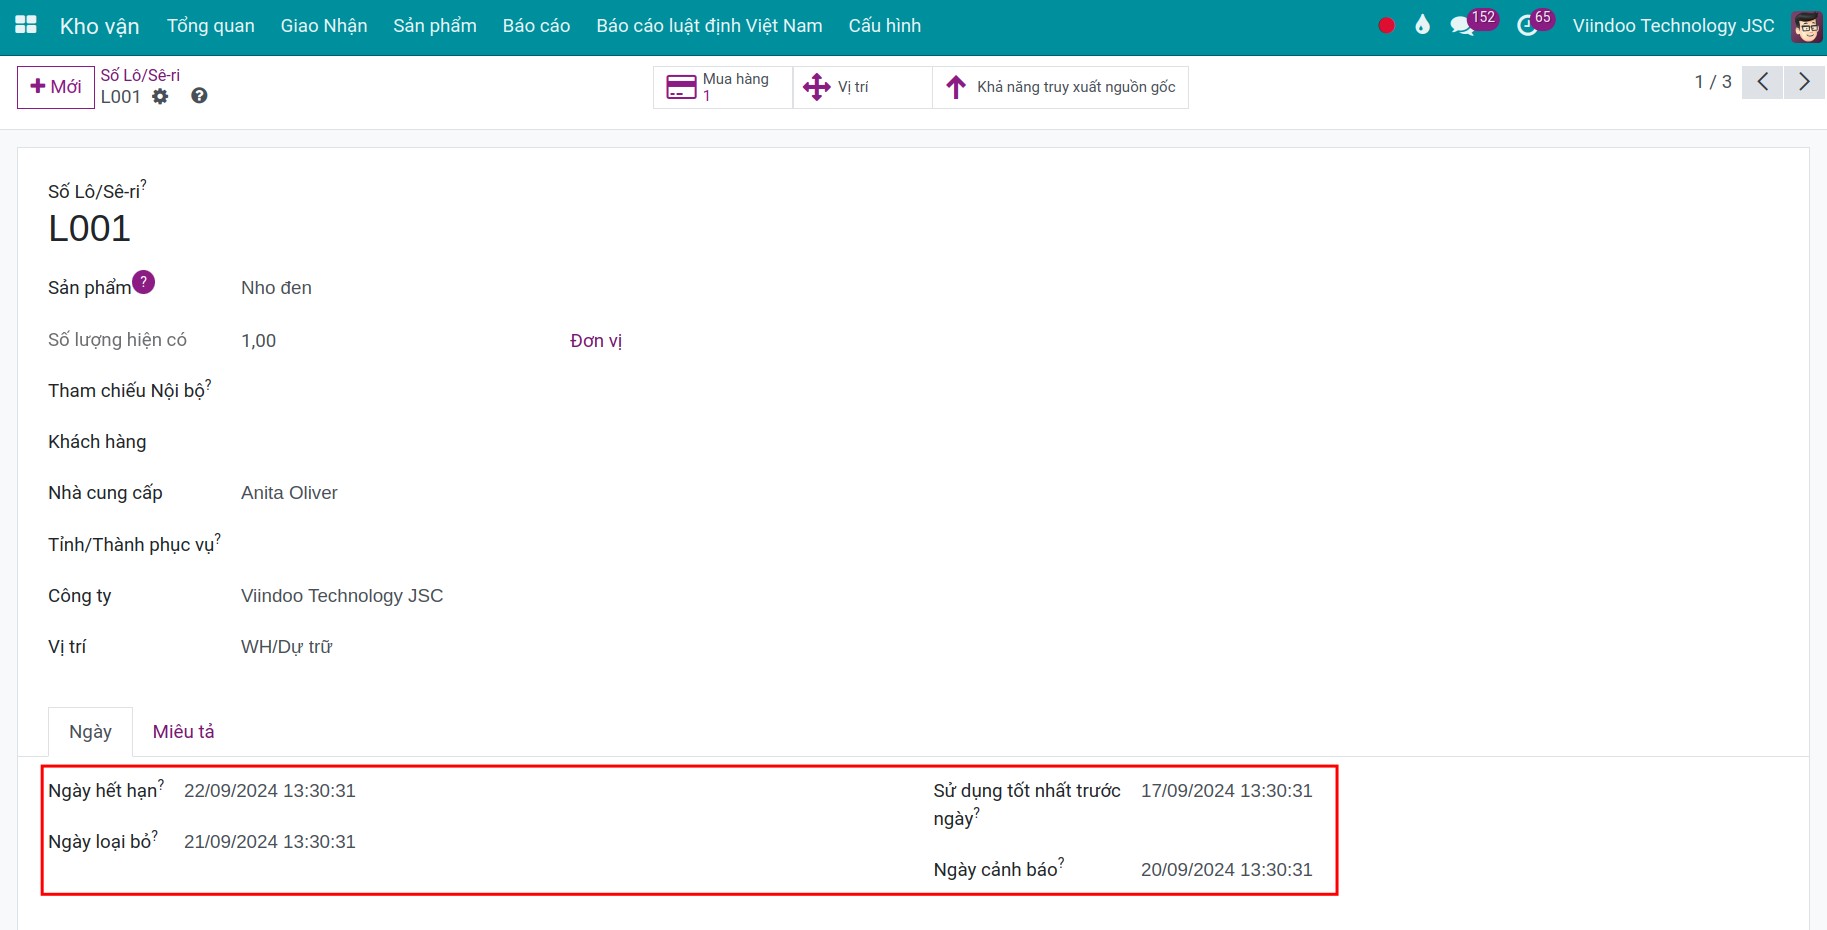Open the user avatar menu
Screen dimensions: 1827x930
tap(1806, 27)
